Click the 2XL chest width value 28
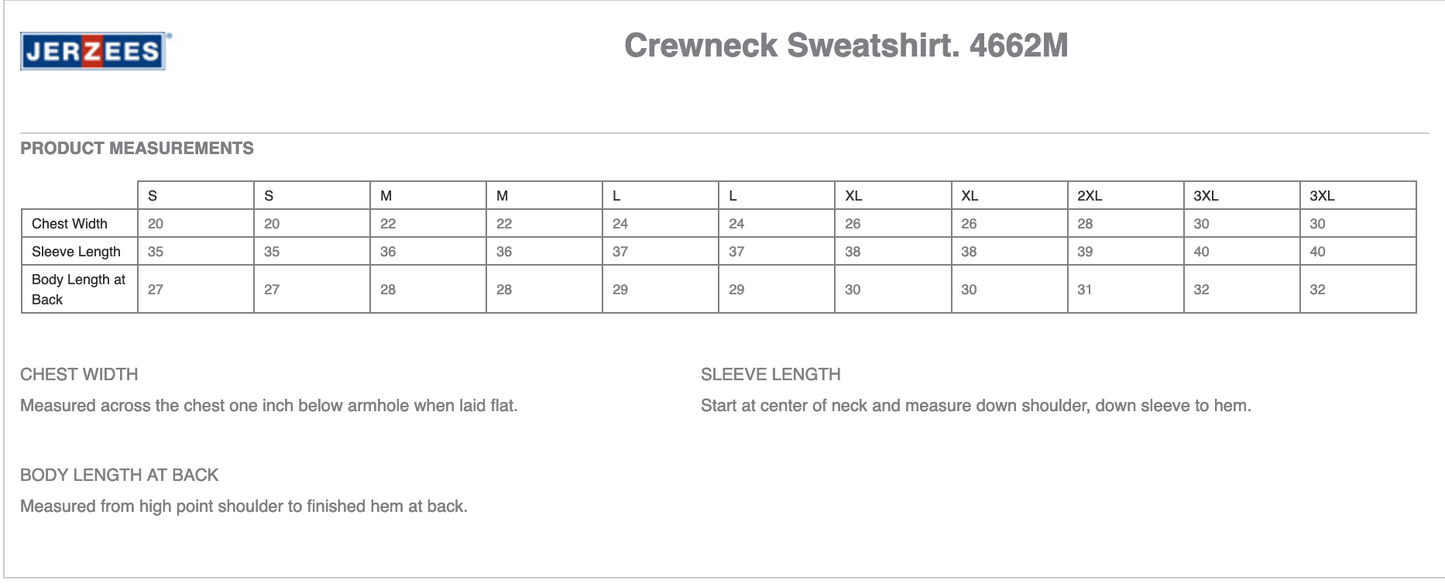Screen dimensions: 1445x587 click(x=1085, y=224)
